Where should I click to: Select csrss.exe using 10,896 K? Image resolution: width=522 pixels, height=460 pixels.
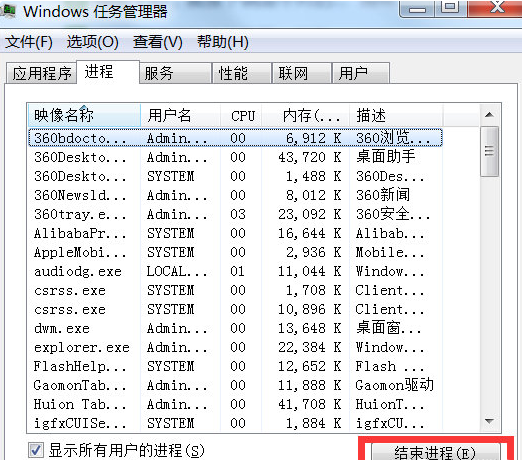tap(235, 309)
